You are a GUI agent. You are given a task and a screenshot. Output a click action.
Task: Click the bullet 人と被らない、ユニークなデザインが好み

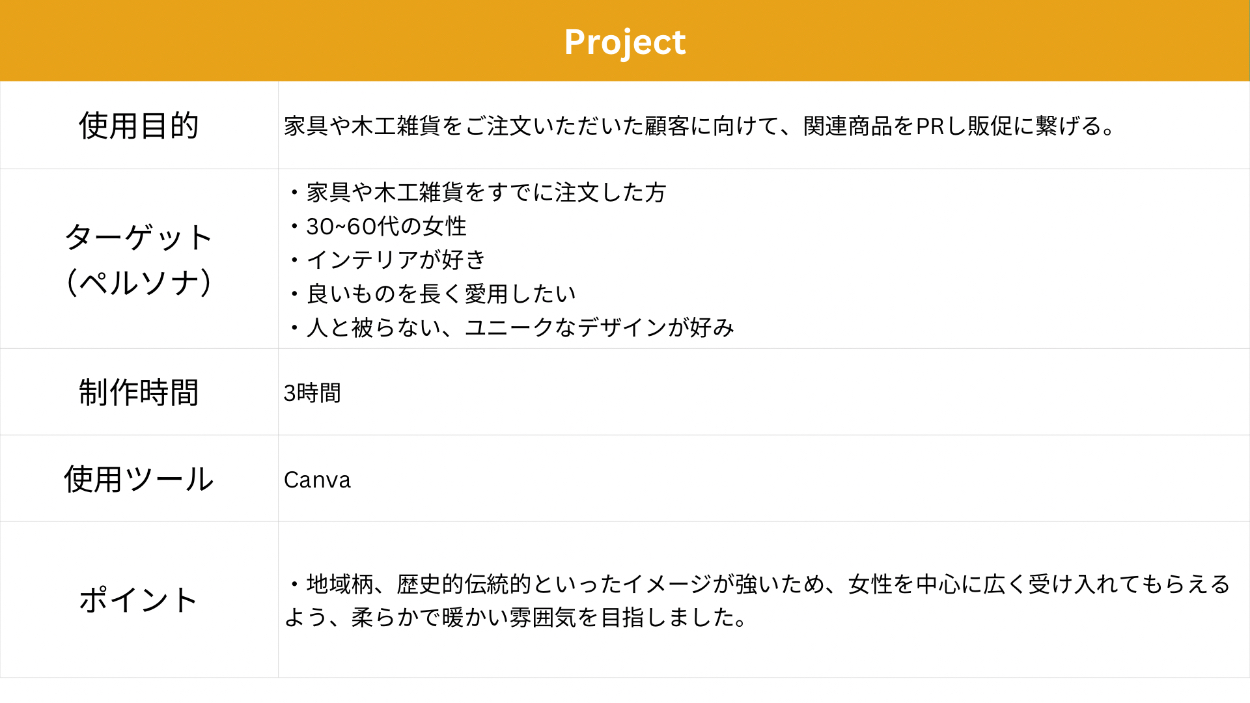pos(519,327)
